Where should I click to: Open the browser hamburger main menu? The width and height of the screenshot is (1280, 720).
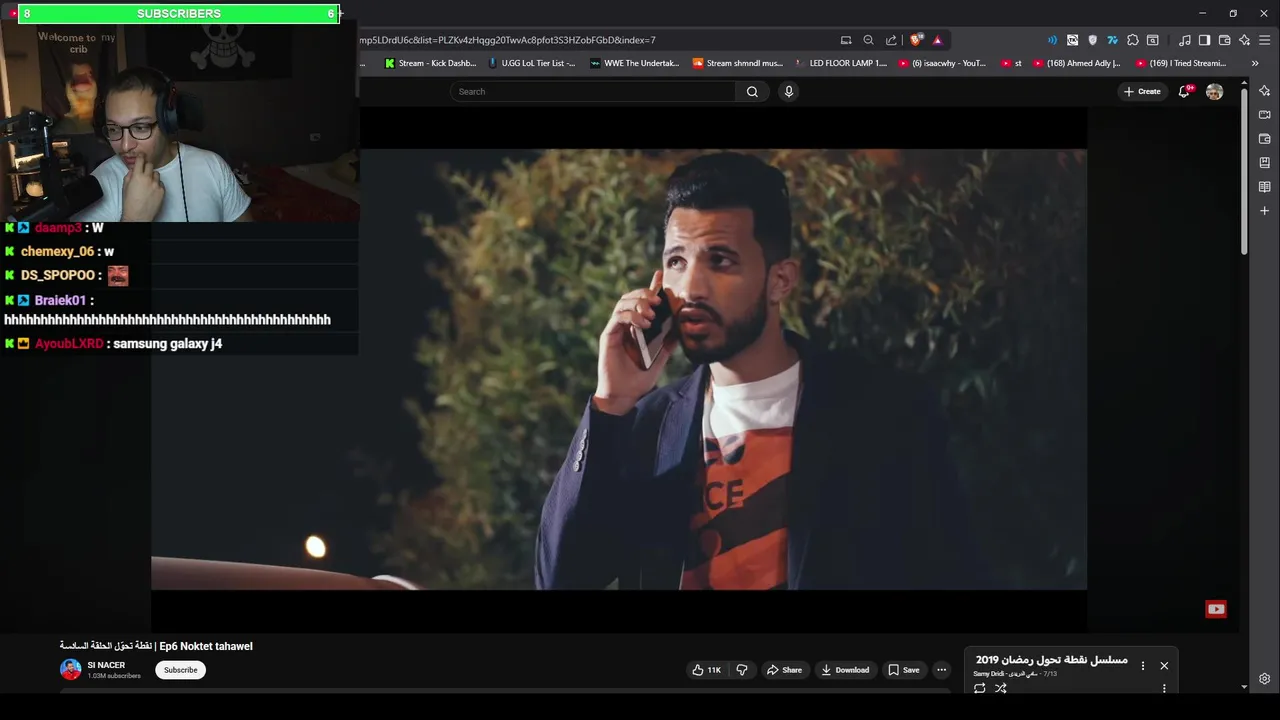(1264, 40)
